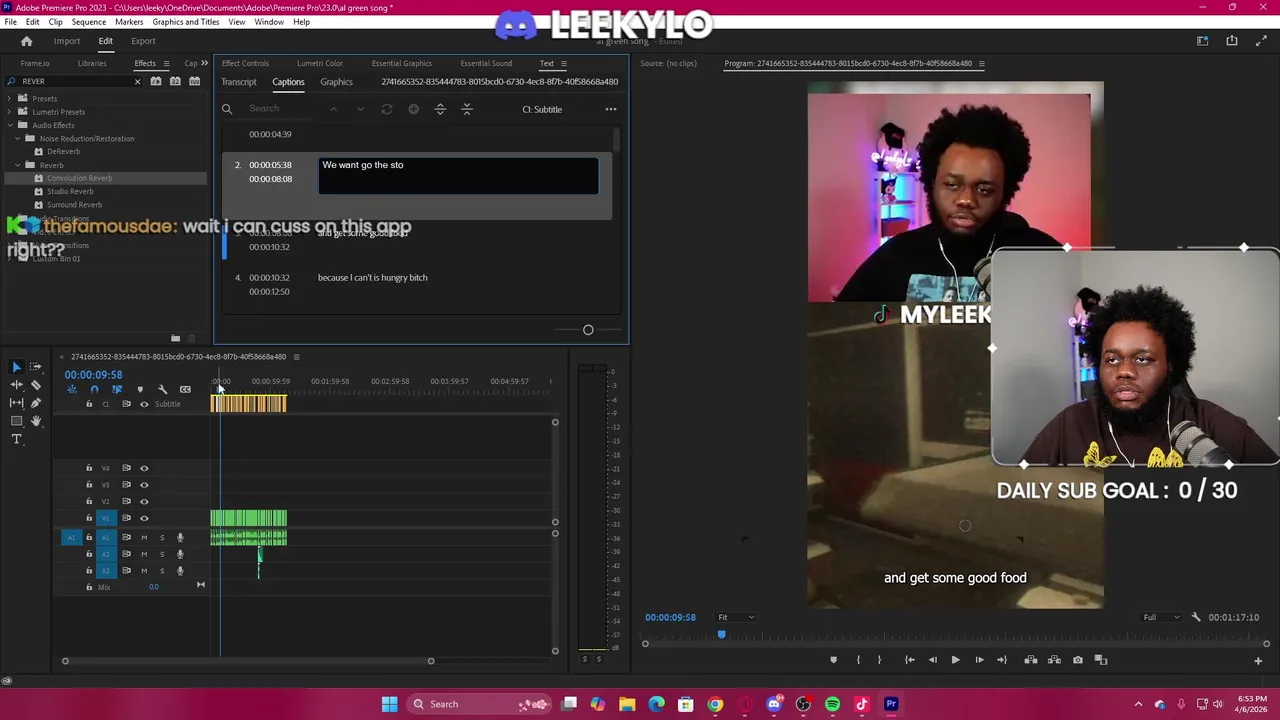Click the Home icon in header
The image size is (1280, 720).
[x=27, y=41]
